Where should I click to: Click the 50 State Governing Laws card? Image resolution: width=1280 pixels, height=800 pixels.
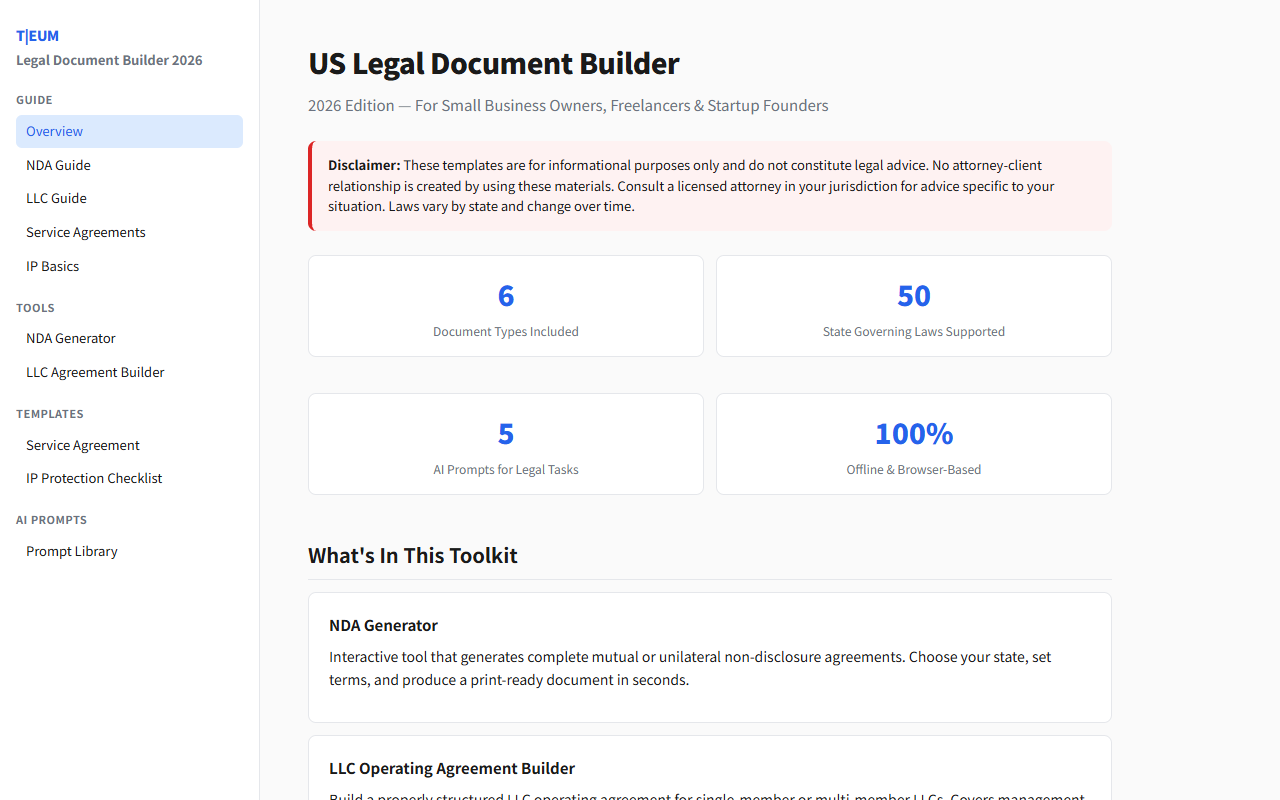(x=913, y=306)
